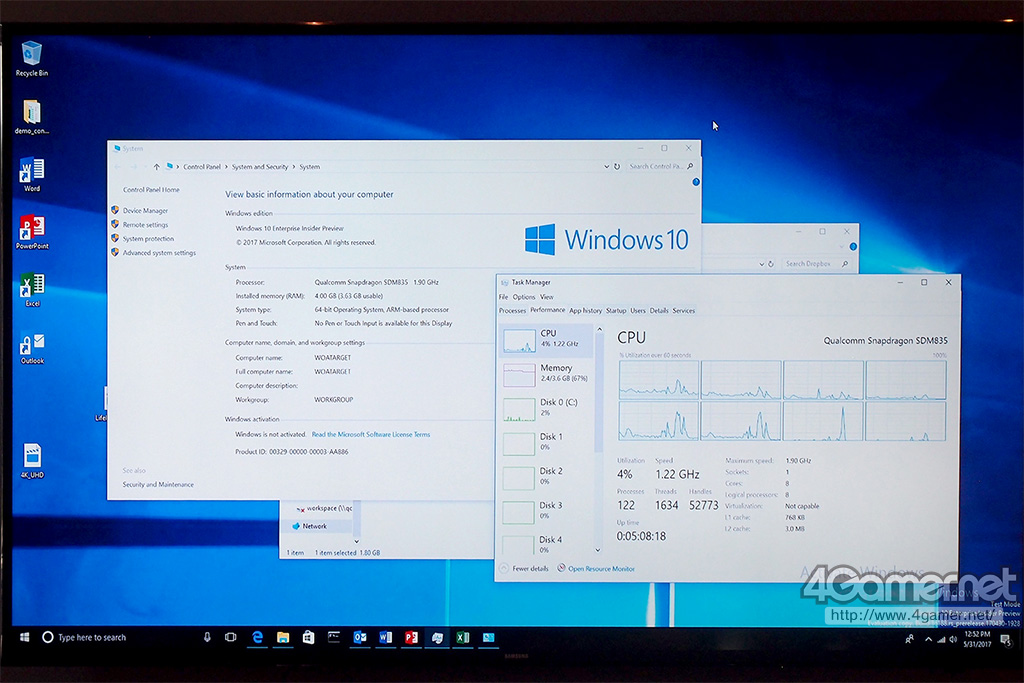The image size is (1024, 683).
Task: Click the Search Dropbox field
Action: (816, 264)
